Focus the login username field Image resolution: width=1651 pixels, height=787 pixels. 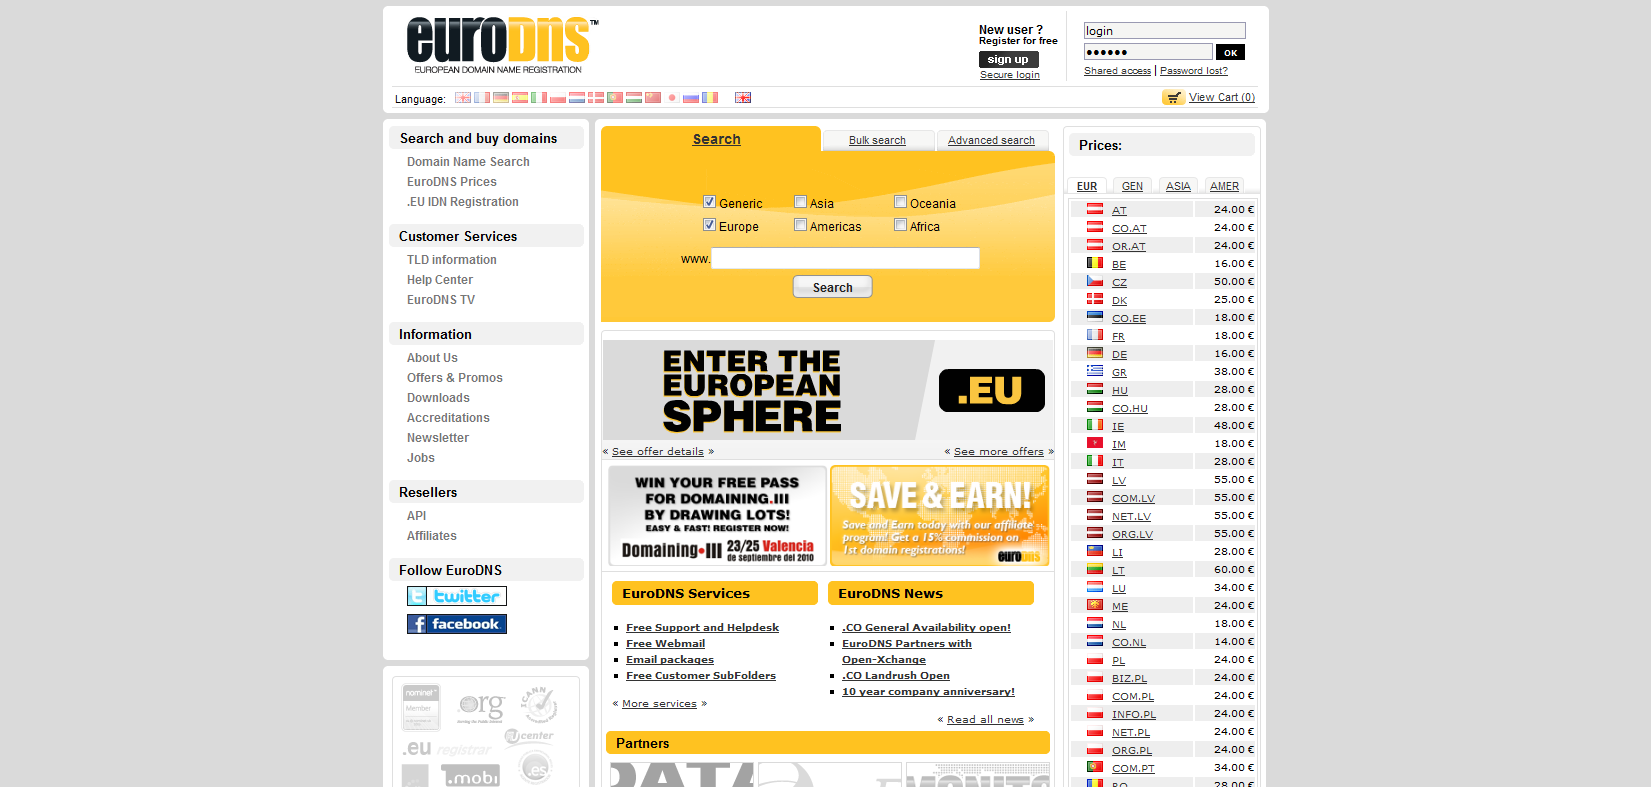tap(1165, 31)
